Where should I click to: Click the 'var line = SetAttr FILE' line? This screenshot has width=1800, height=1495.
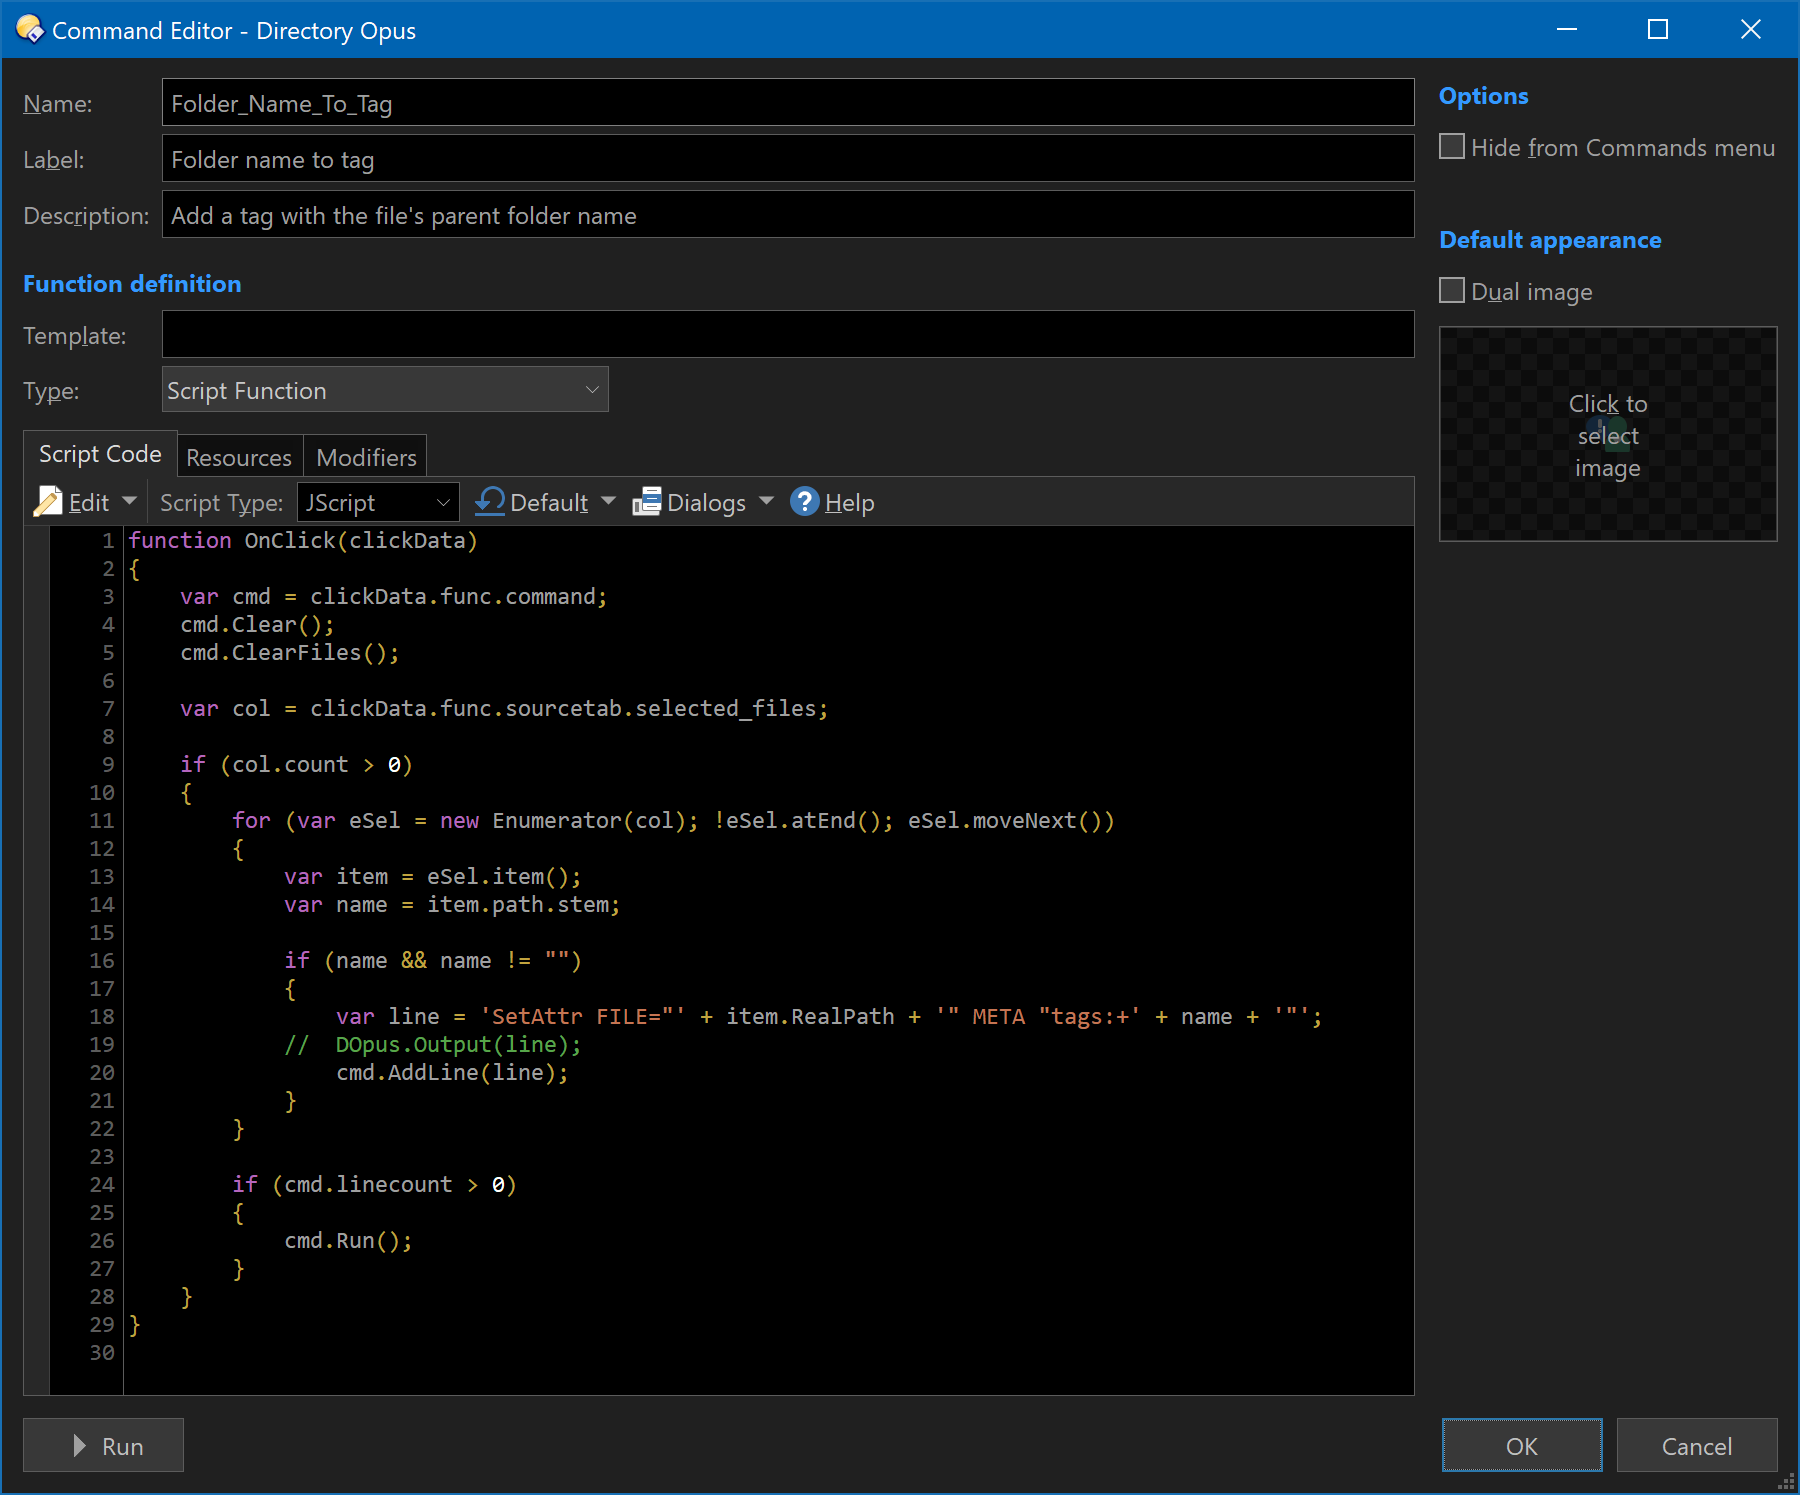829,1016
